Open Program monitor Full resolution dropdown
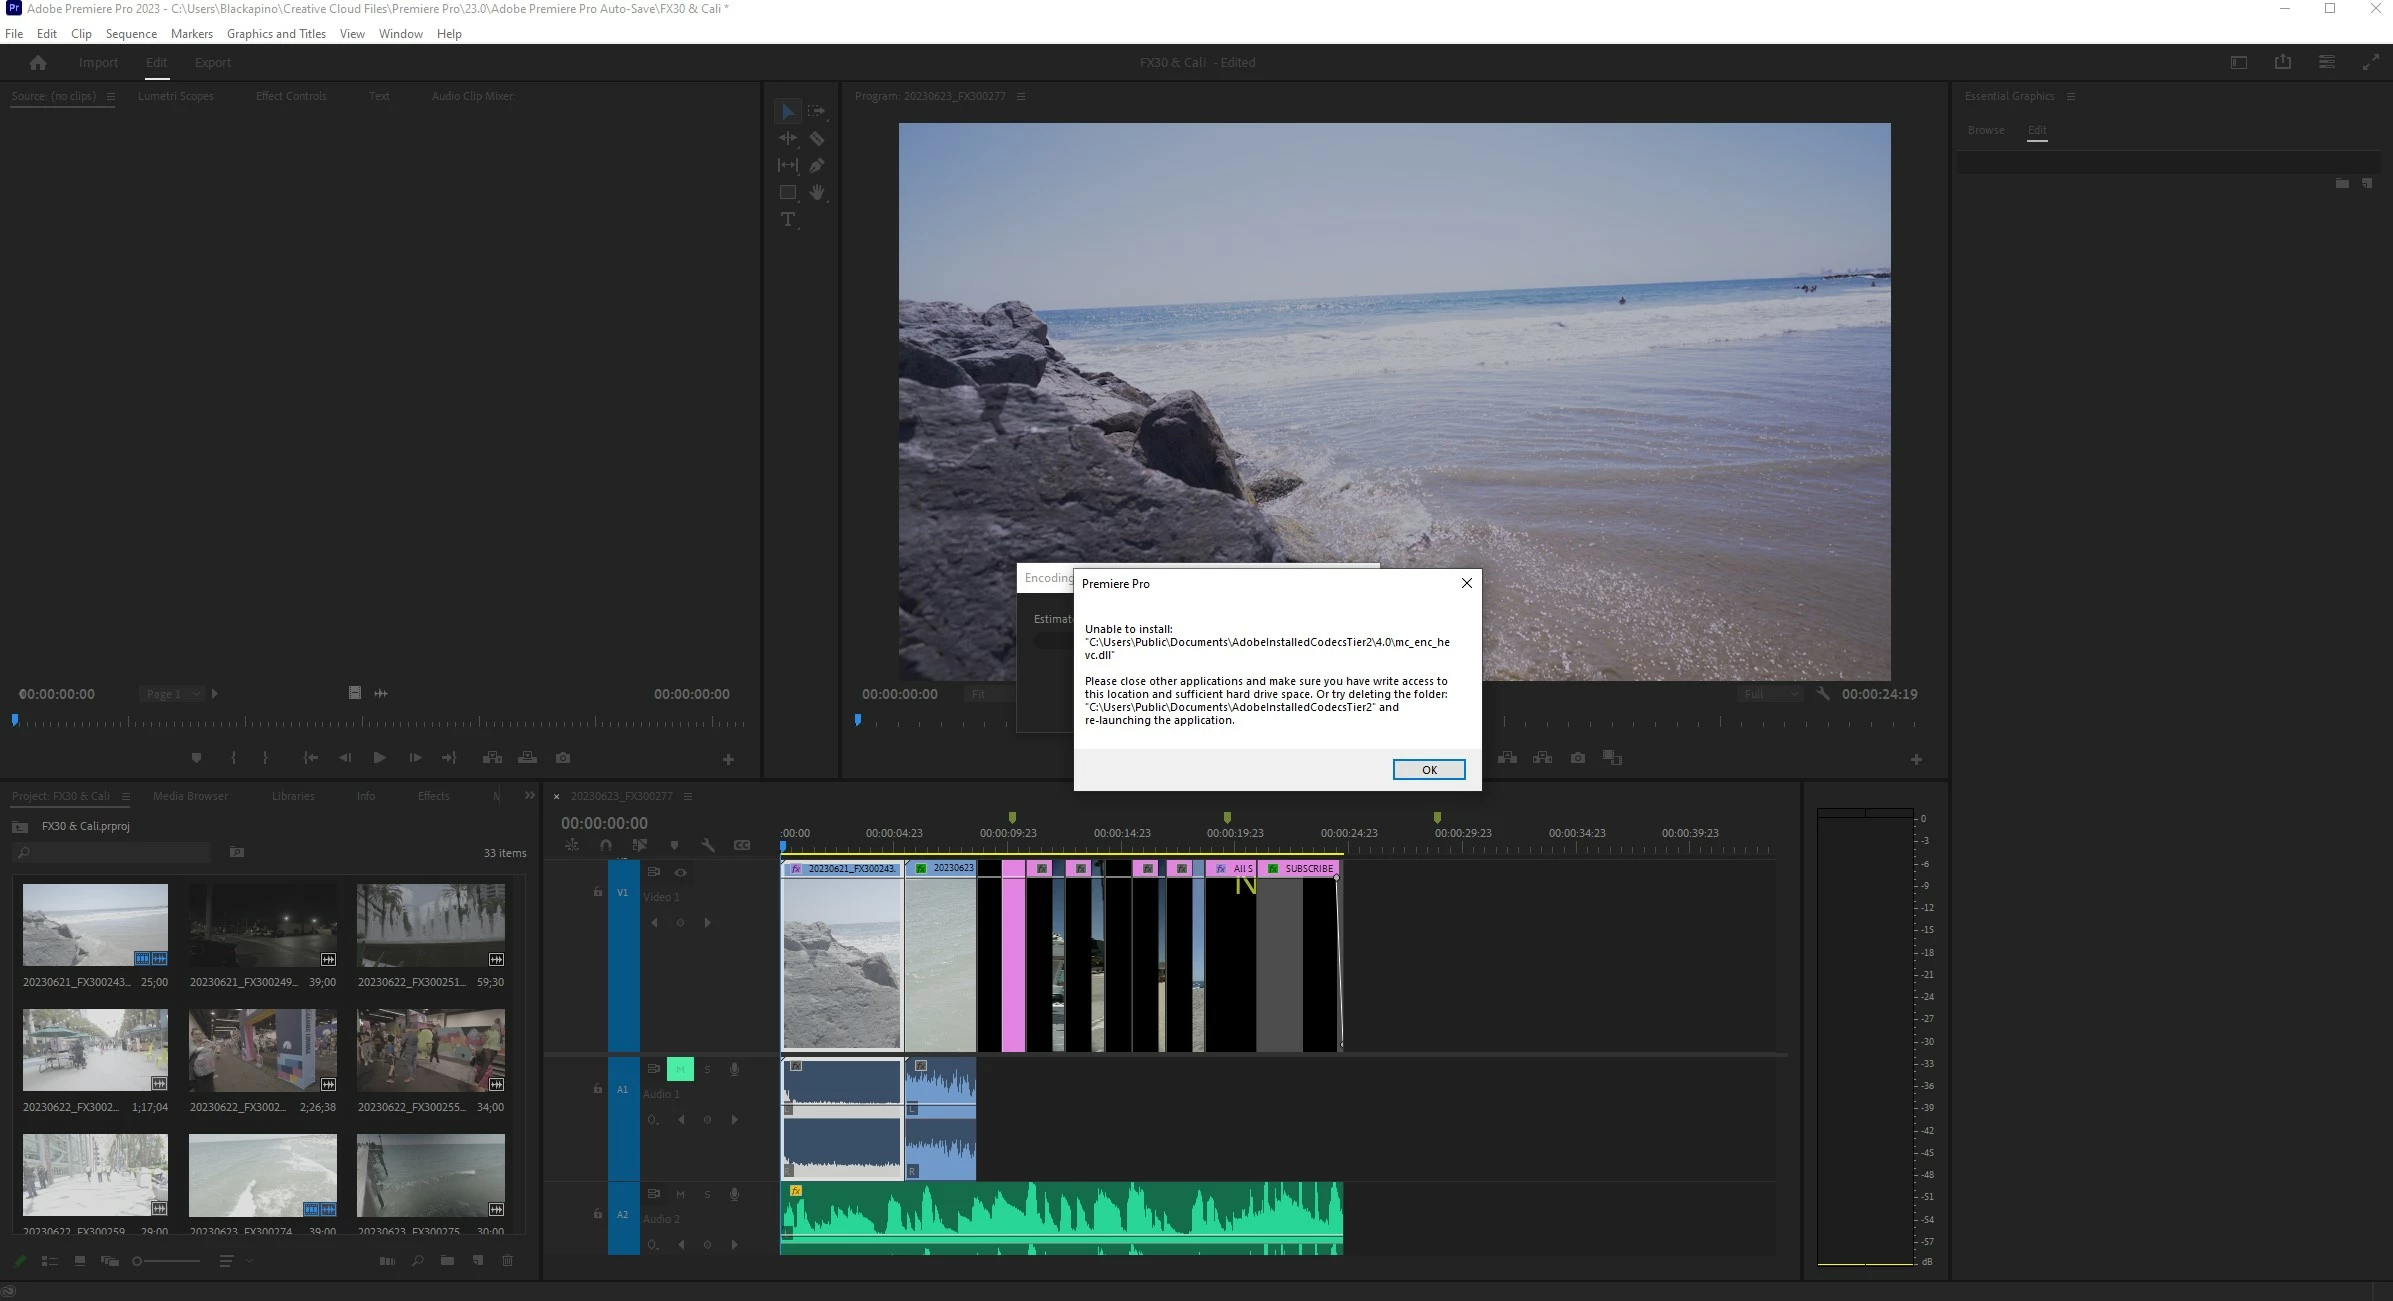Viewport: 2393px width, 1301px height. click(x=1771, y=694)
